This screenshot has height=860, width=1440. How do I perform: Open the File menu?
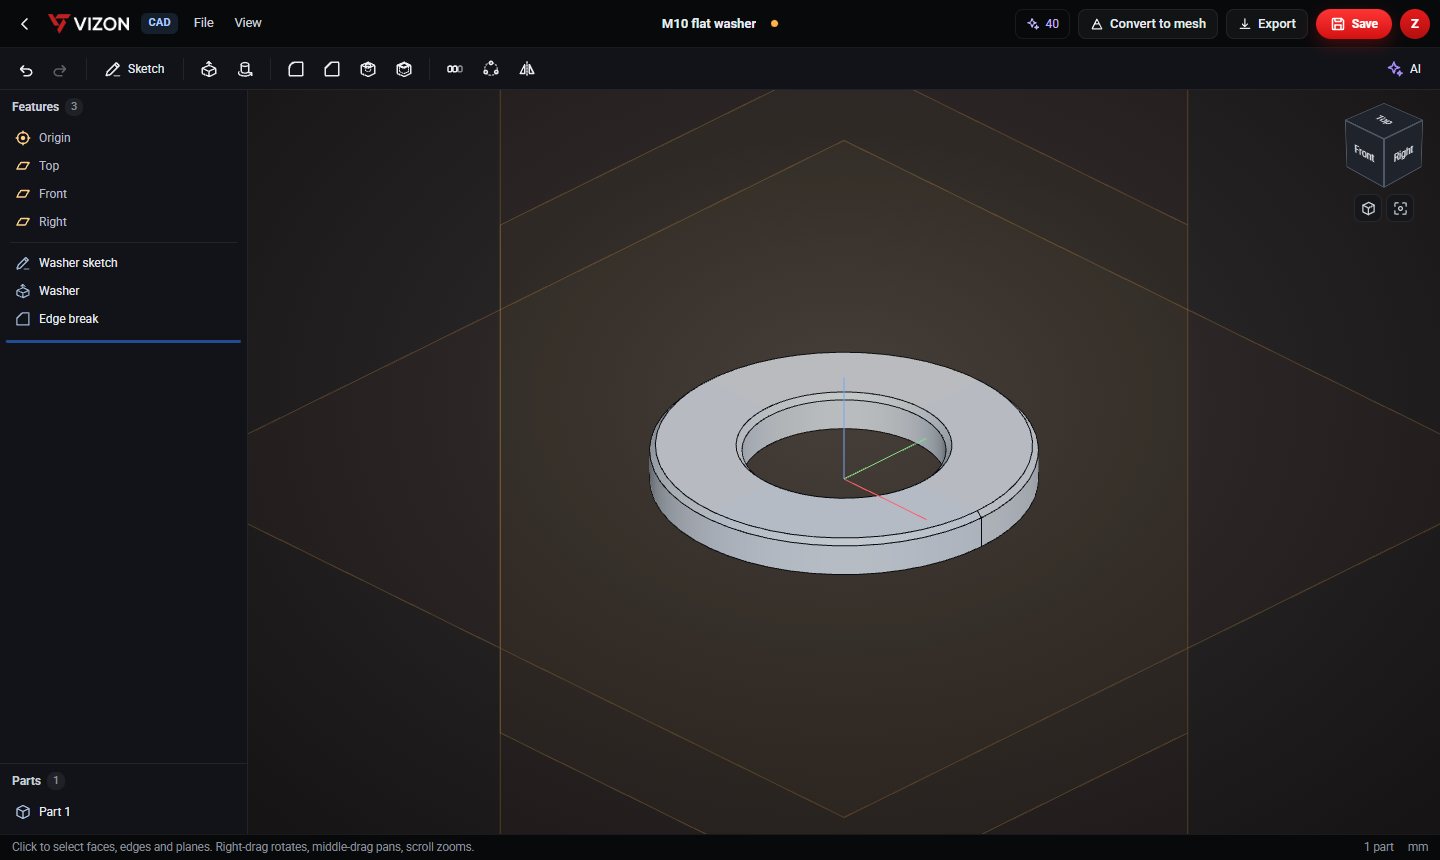point(204,23)
